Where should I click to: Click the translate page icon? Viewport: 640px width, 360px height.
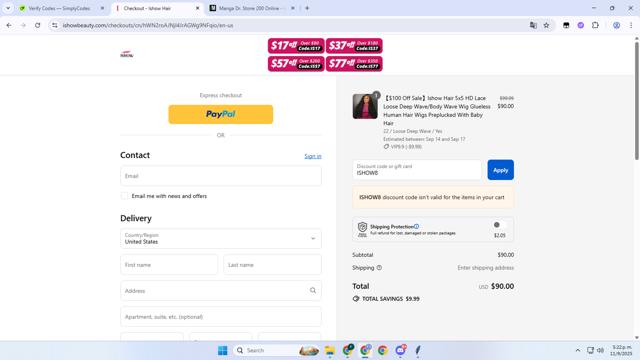tap(533, 25)
